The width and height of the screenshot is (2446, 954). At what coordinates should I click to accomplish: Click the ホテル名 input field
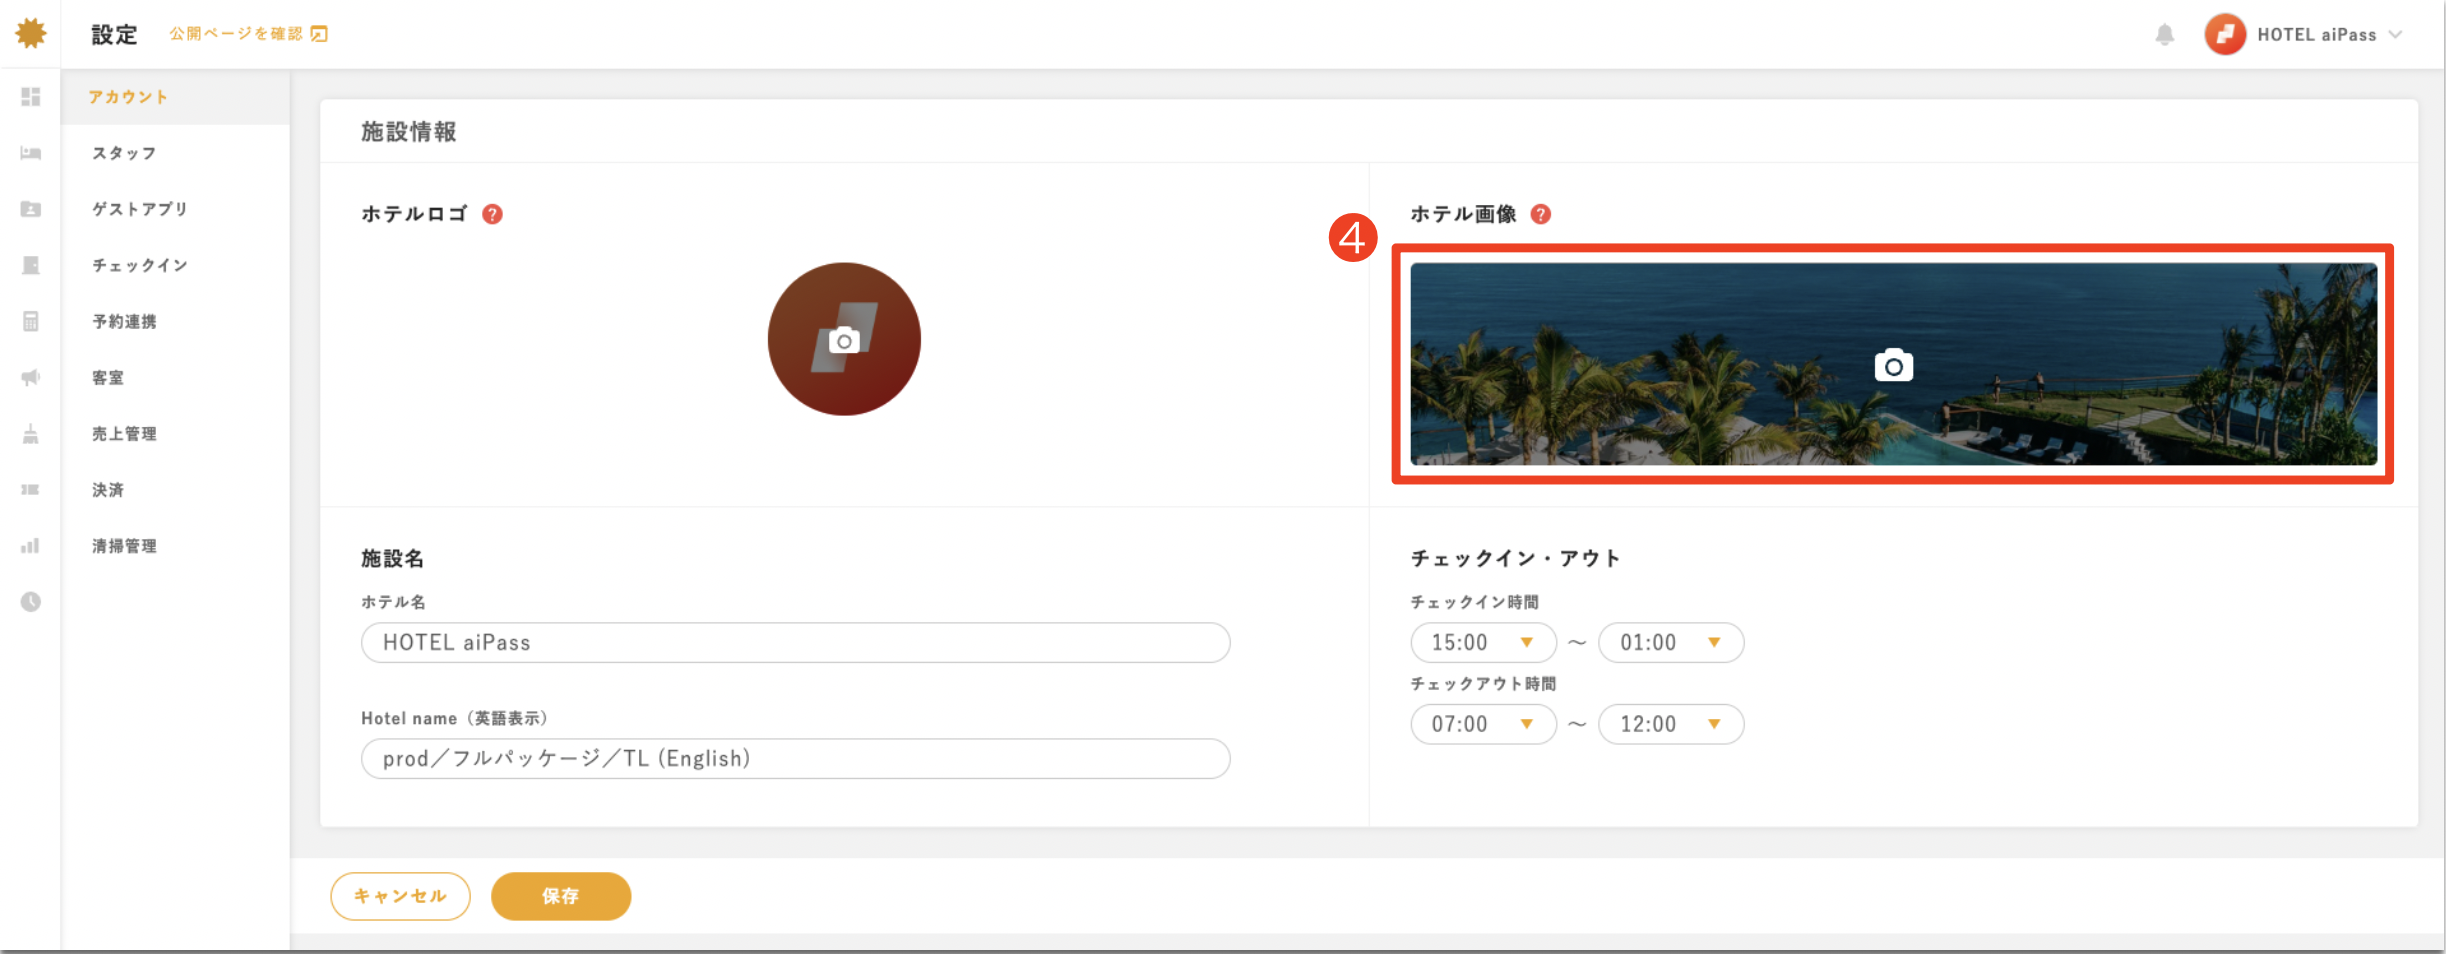795,642
